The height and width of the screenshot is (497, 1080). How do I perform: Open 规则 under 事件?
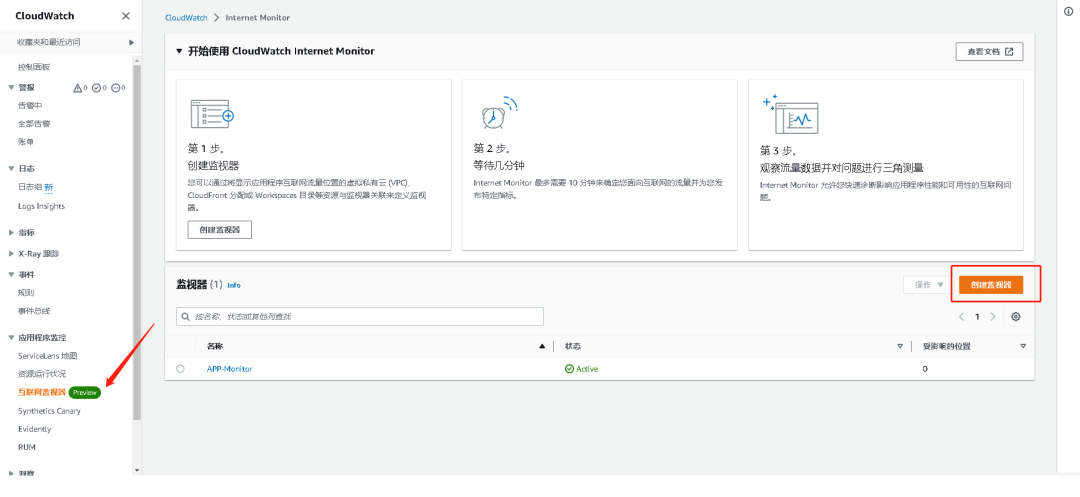click(25, 293)
